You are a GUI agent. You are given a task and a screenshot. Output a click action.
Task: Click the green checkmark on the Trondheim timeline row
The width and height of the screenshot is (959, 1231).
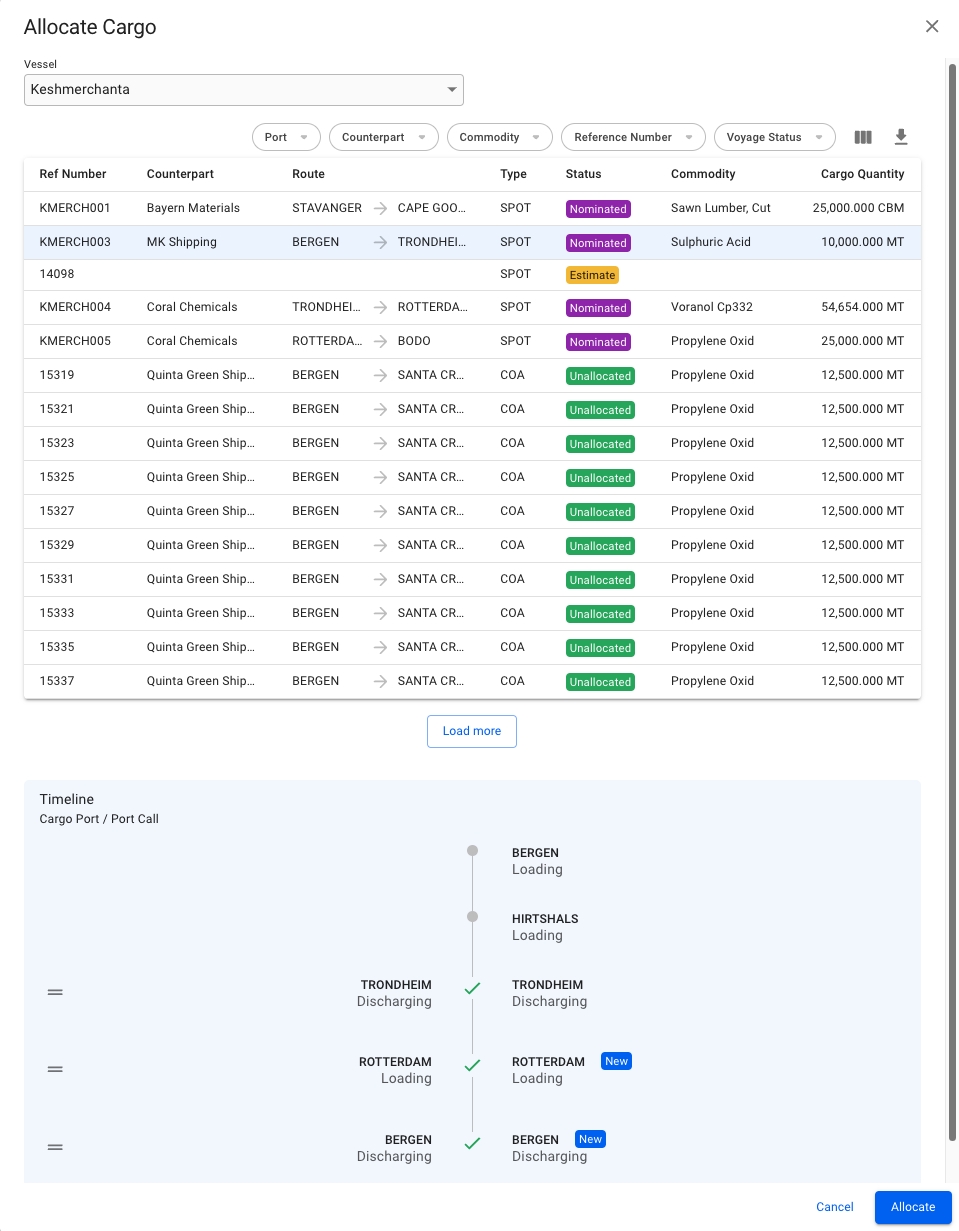point(472,989)
